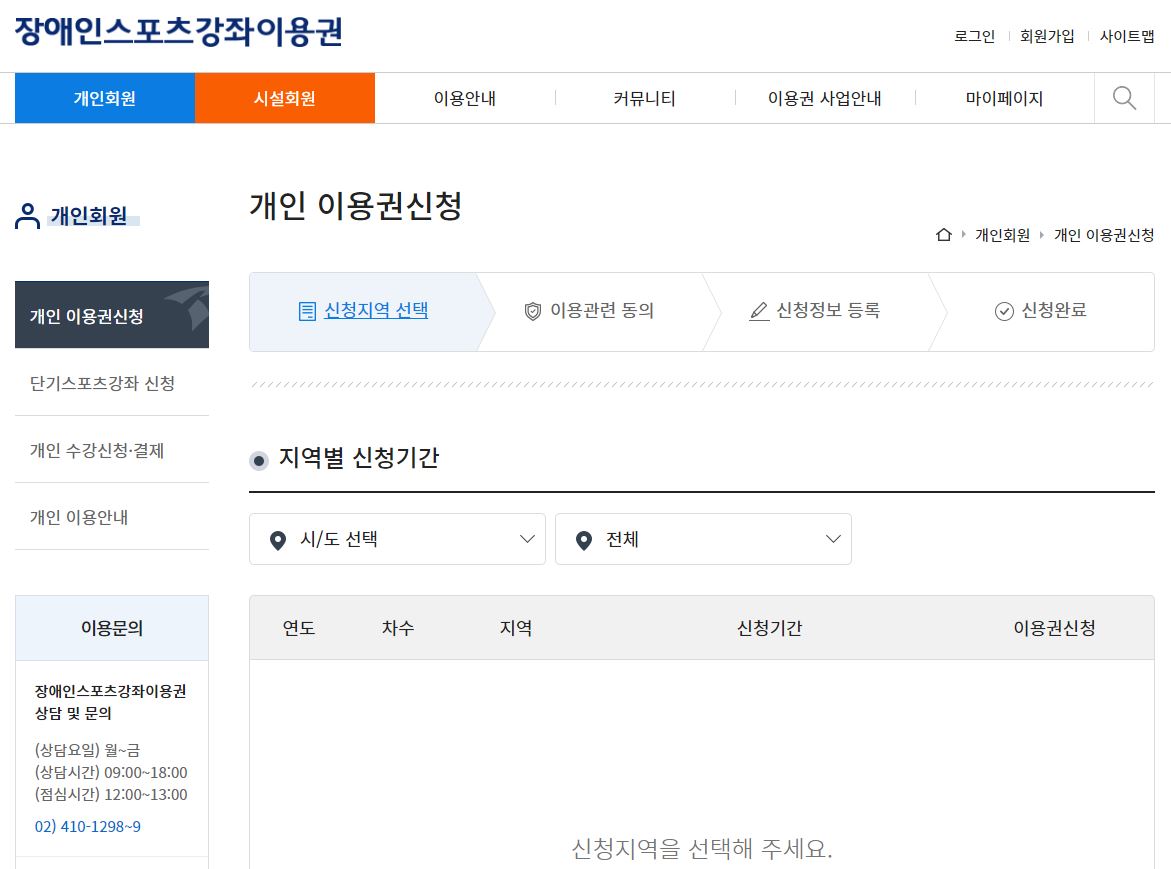
Task: Click the 신청정보 등록 pencil step icon
Action: click(x=761, y=310)
